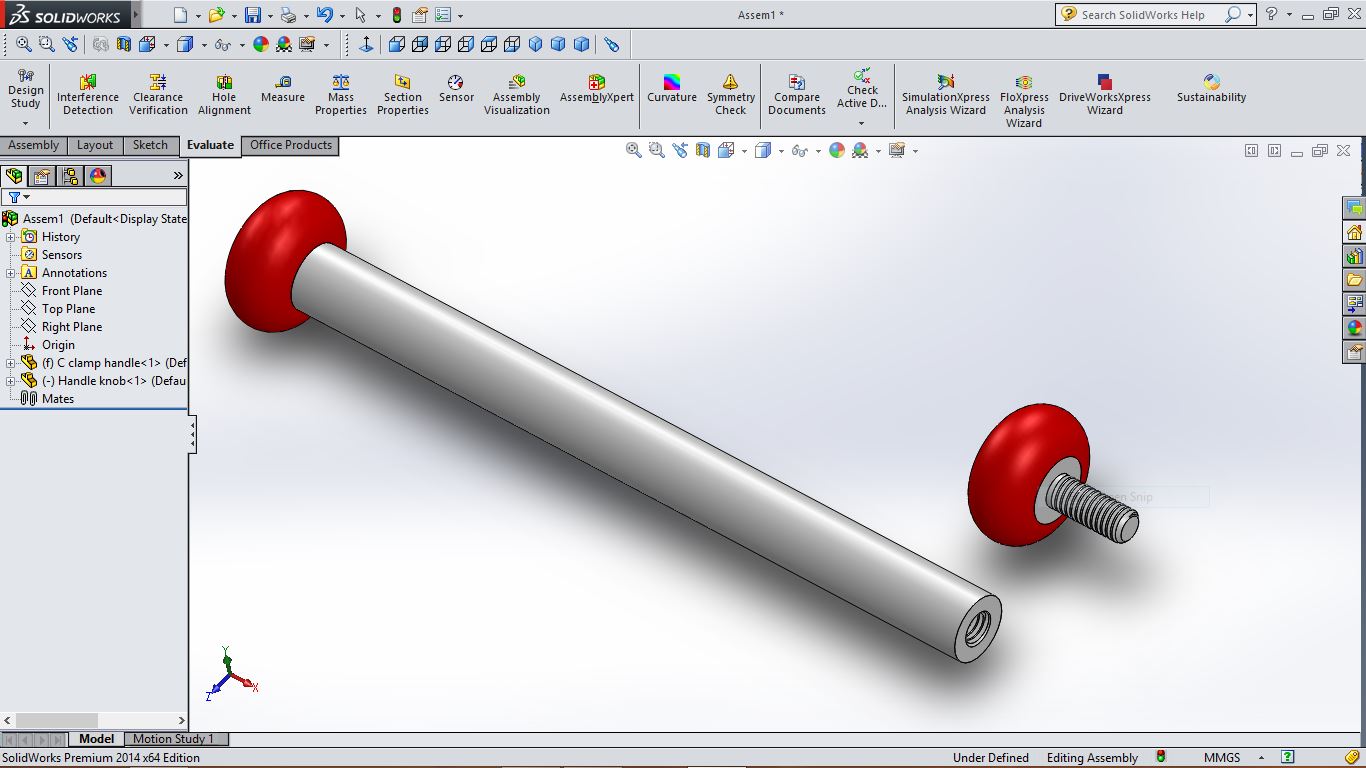
Task: Expand the Annotations tree node
Action: pyautogui.click(x=11, y=273)
